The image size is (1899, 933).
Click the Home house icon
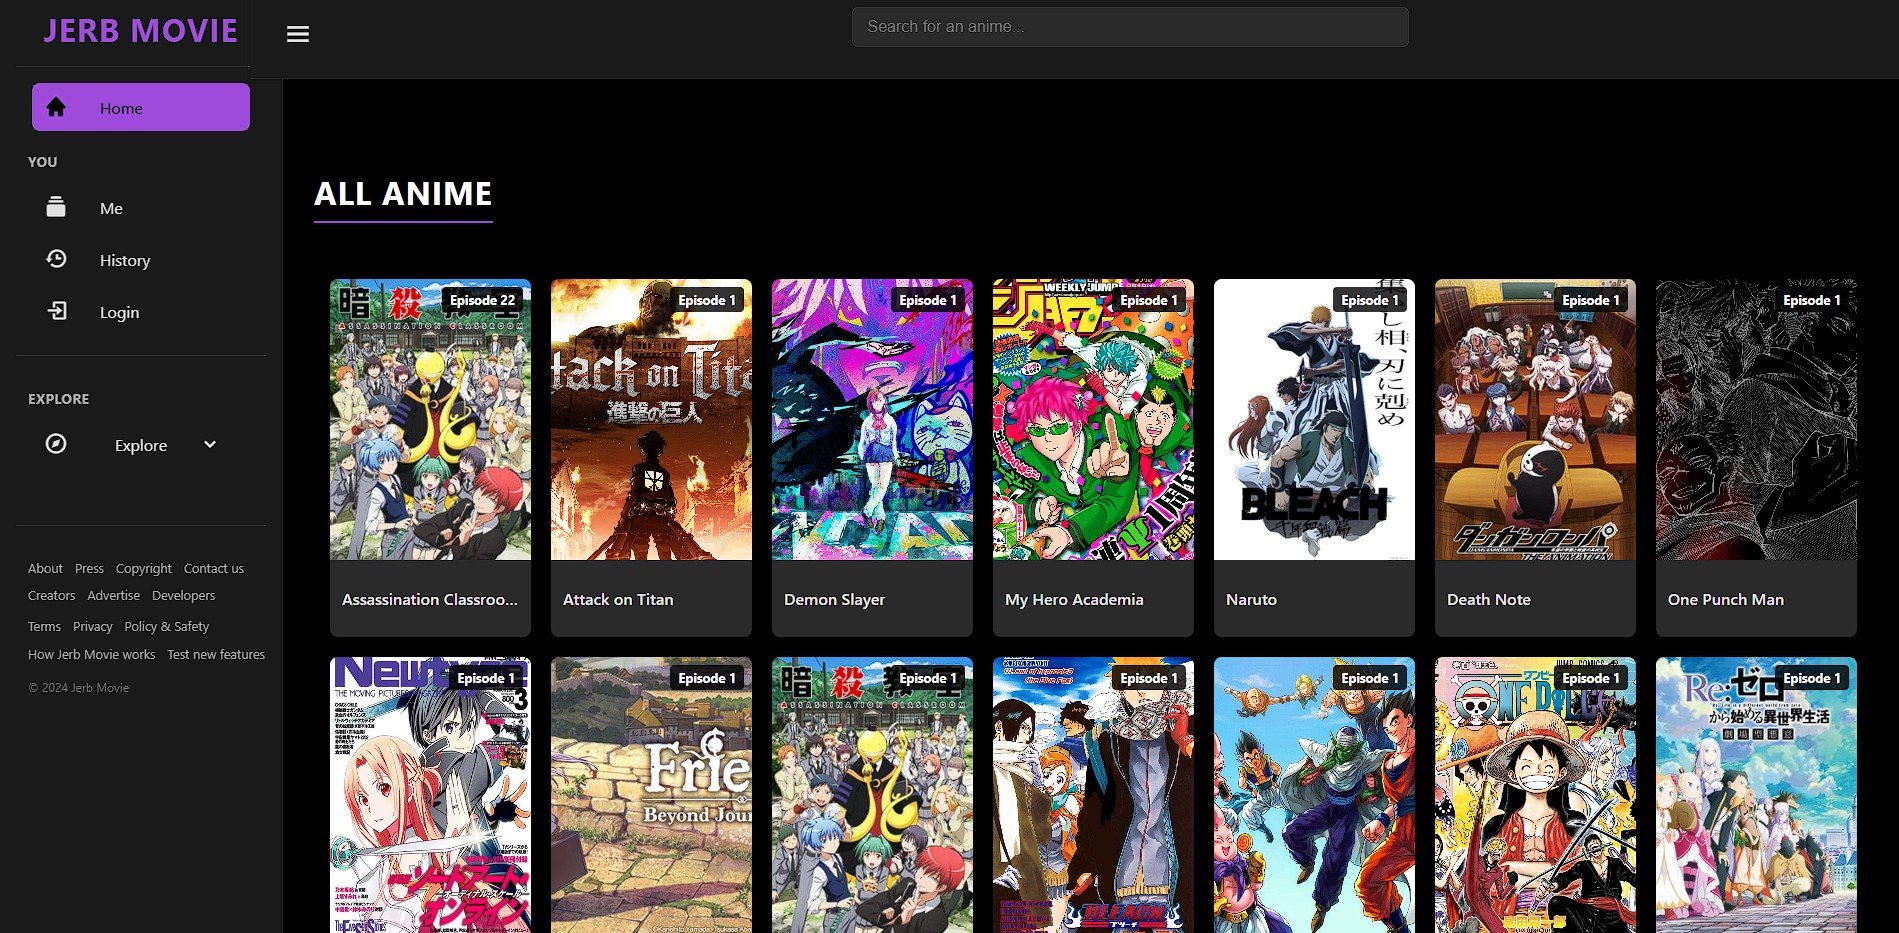(56, 107)
